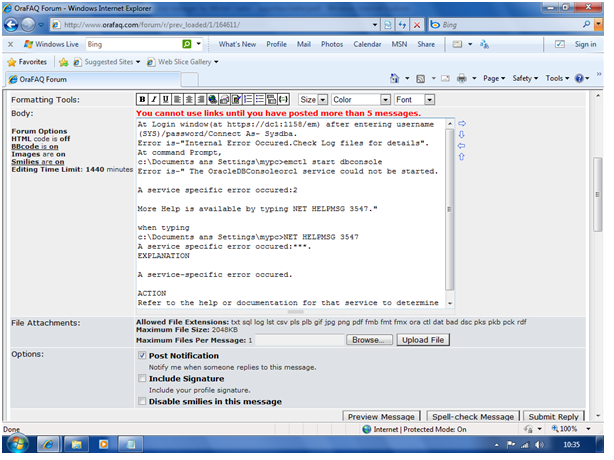Expand the Color dropdown list
Screen dimensions: 614x460
(x=360, y=100)
